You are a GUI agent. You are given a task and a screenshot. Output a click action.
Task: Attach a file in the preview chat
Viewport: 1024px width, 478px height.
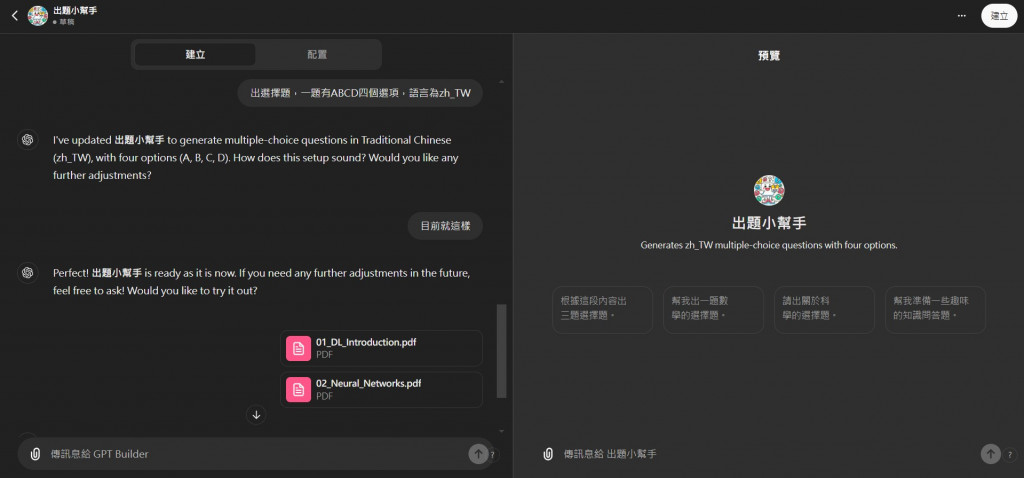coord(548,454)
